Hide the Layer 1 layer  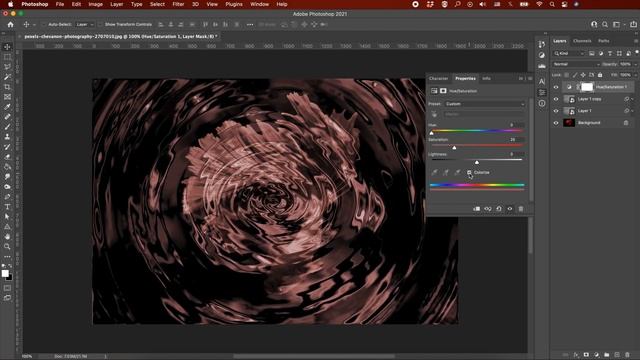click(556, 111)
